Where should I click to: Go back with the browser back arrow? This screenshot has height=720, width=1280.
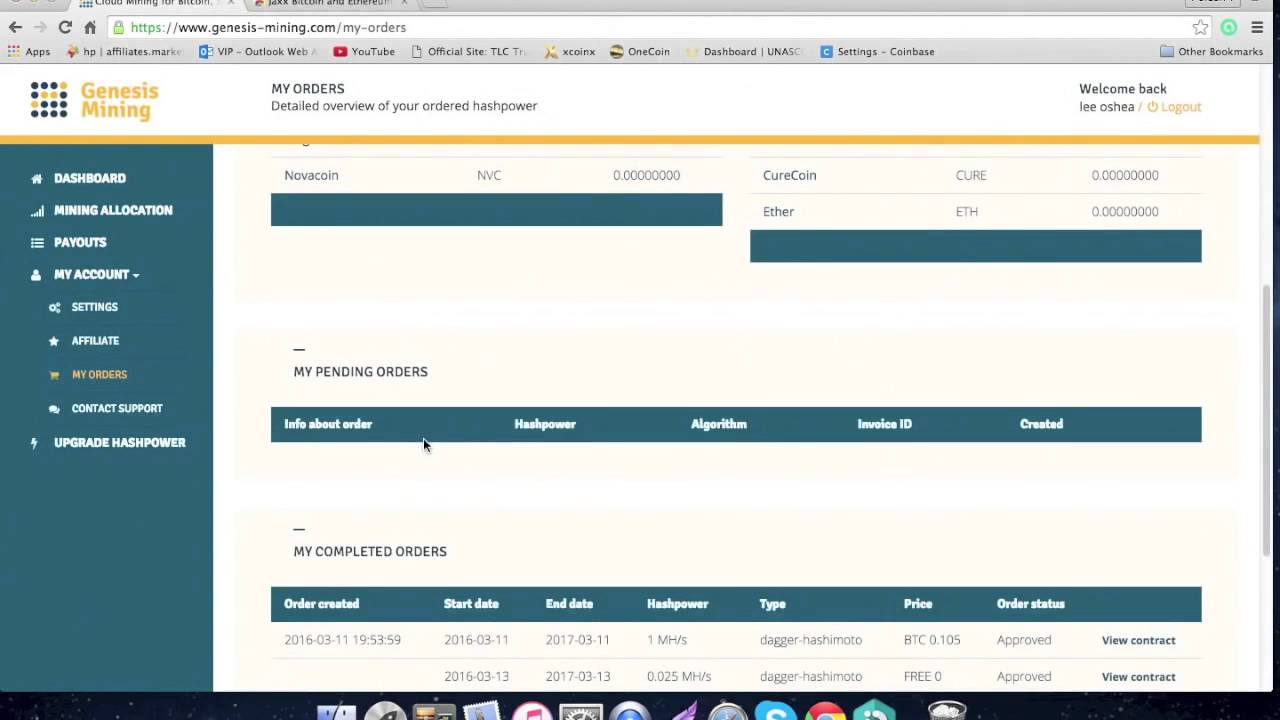click(x=15, y=27)
